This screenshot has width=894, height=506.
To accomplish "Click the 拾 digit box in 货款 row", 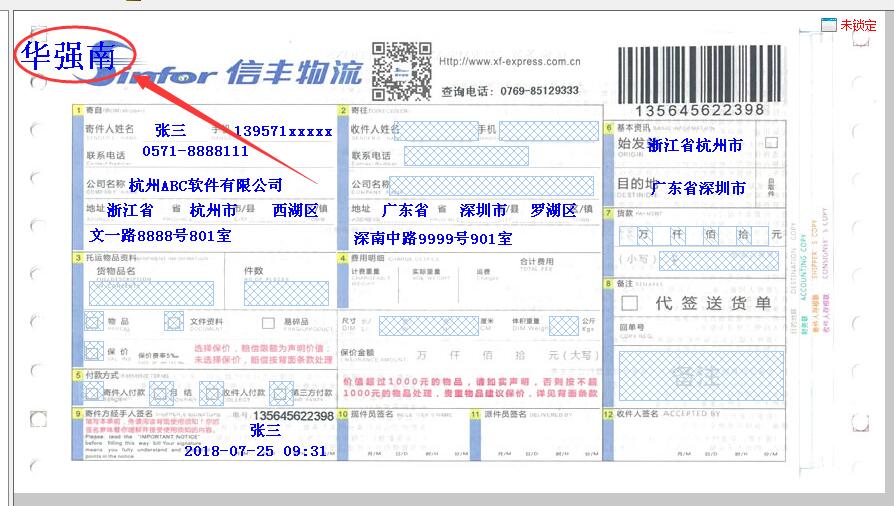I will (x=743, y=234).
